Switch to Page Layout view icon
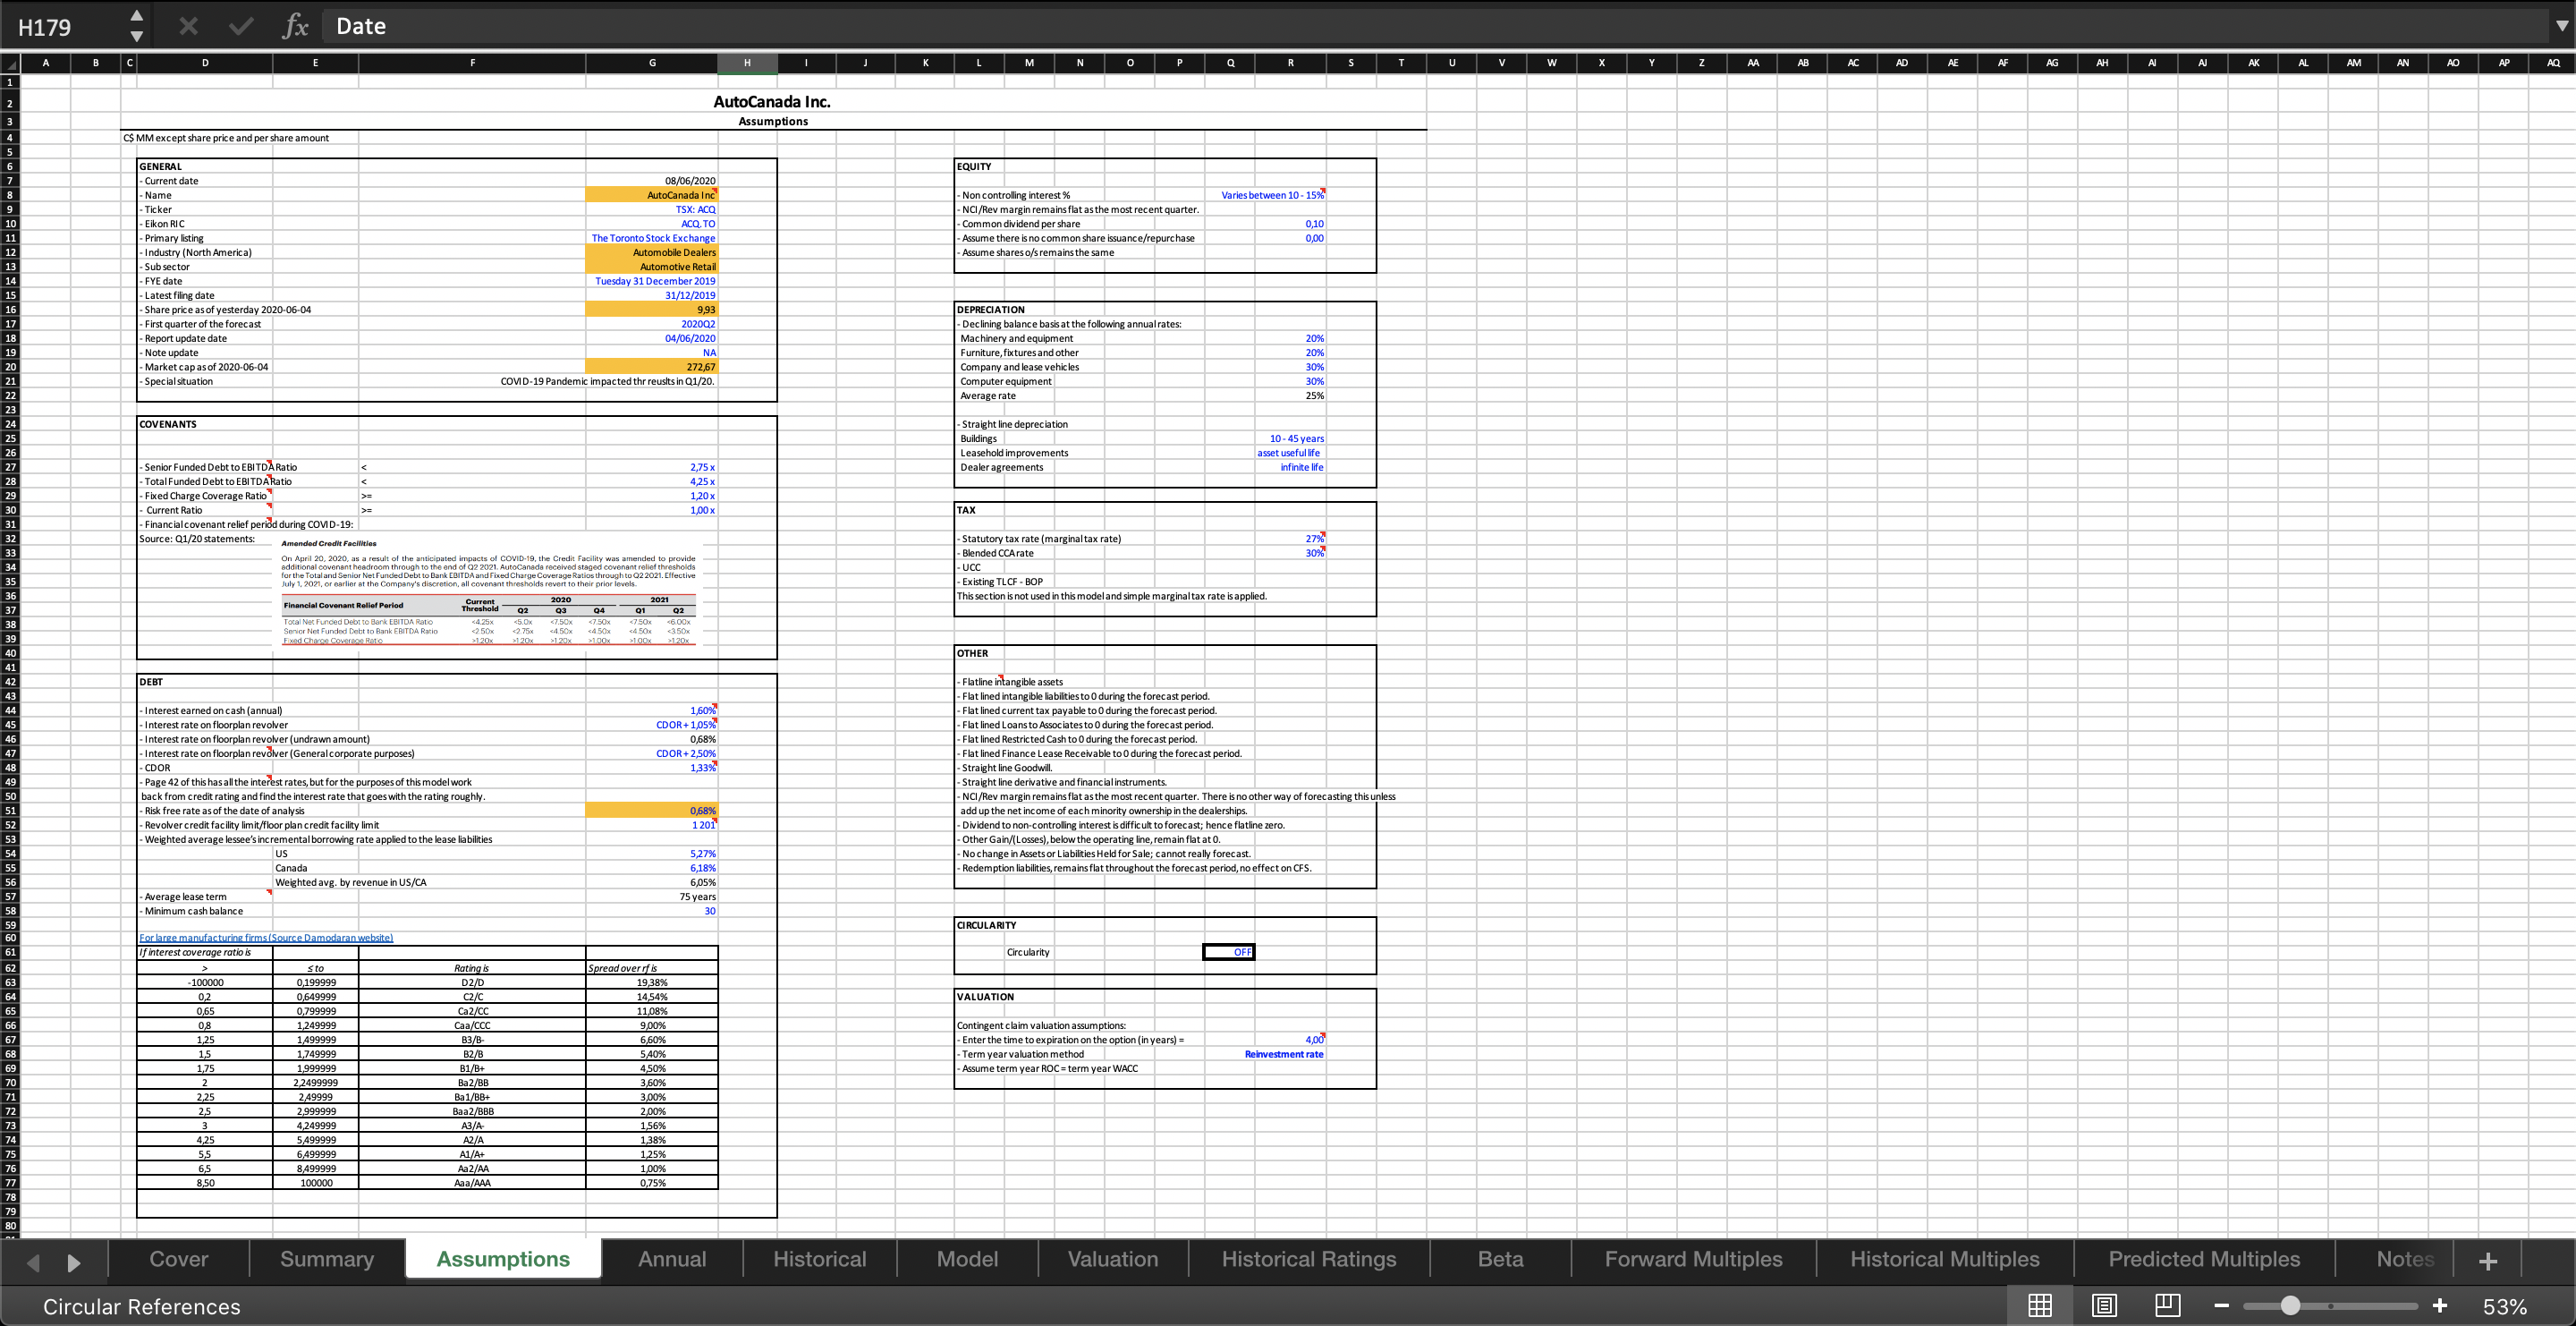 click(2104, 1306)
